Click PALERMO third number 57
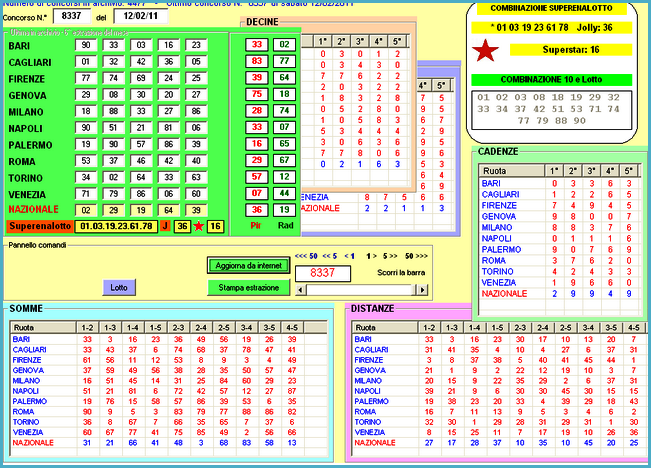This screenshot has width=651, height=468. pos(141,145)
